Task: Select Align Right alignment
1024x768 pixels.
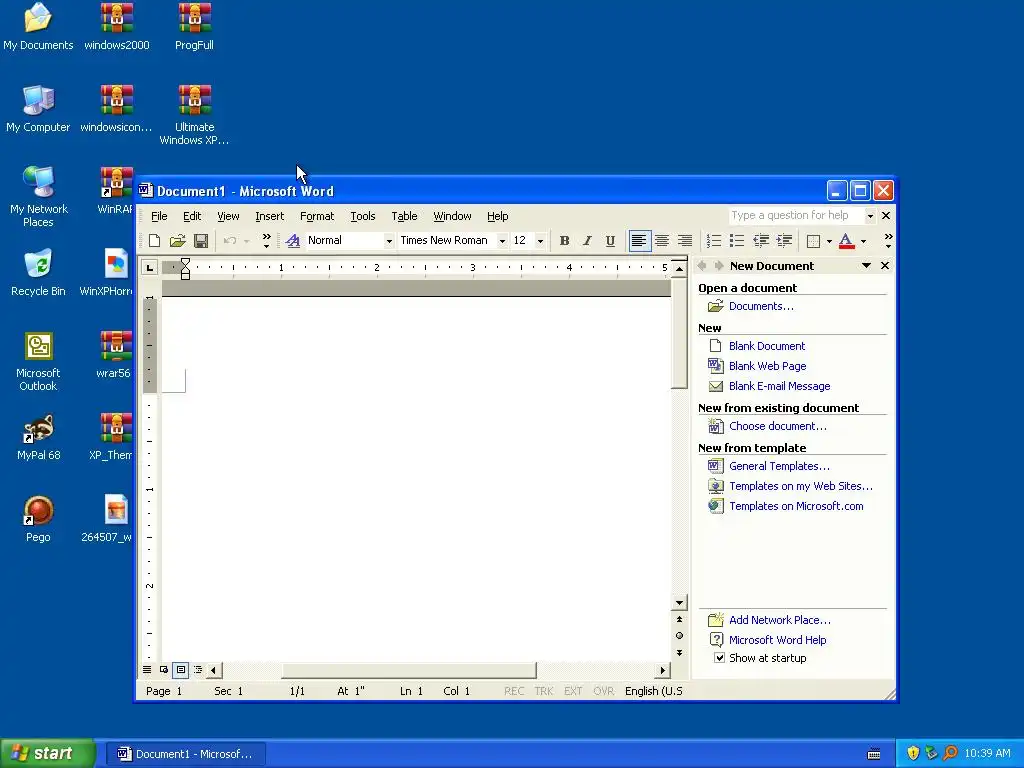Action: [x=684, y=241]
